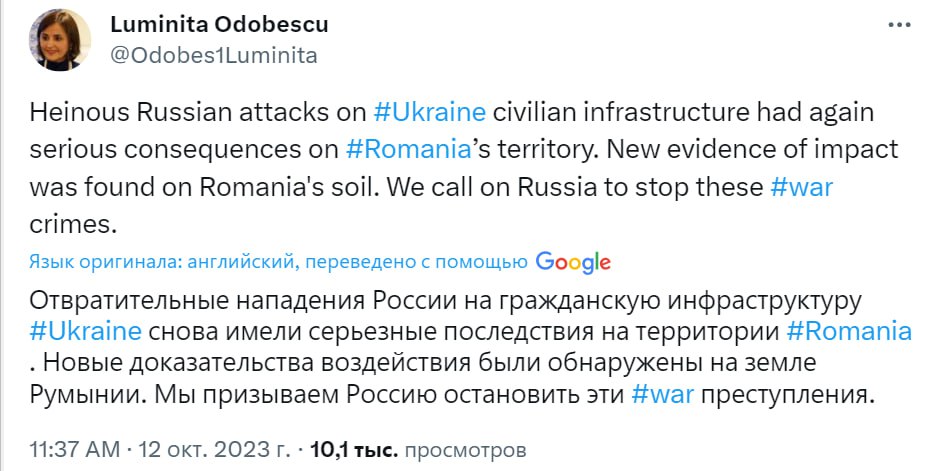The image size is (937, 471).
Task: Open #Ukraine hashtag in the Russian translation
Action: [85, 332]
